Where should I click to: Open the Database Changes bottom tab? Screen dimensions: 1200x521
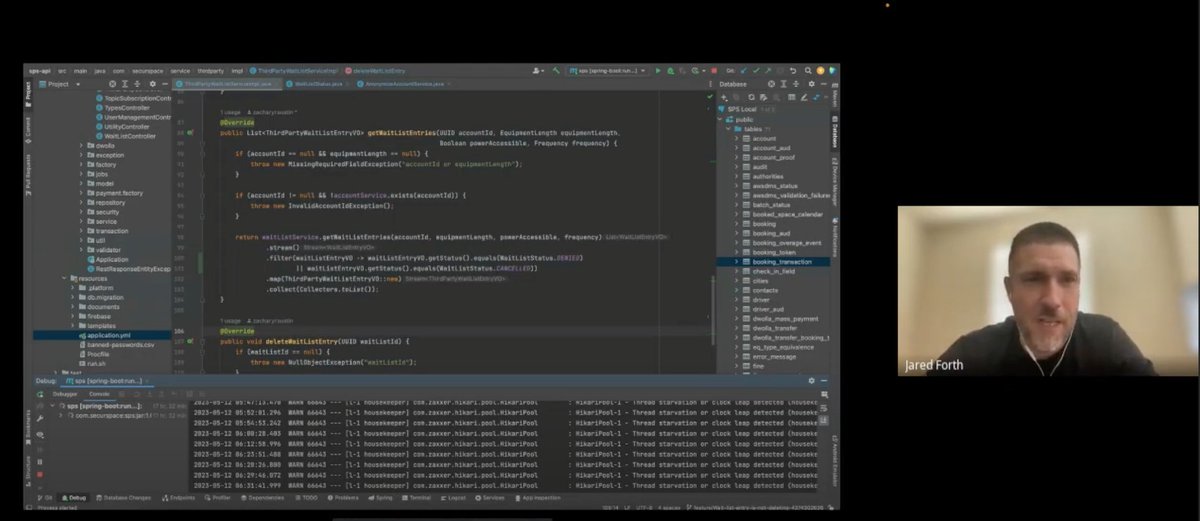(x=124, y=498)
